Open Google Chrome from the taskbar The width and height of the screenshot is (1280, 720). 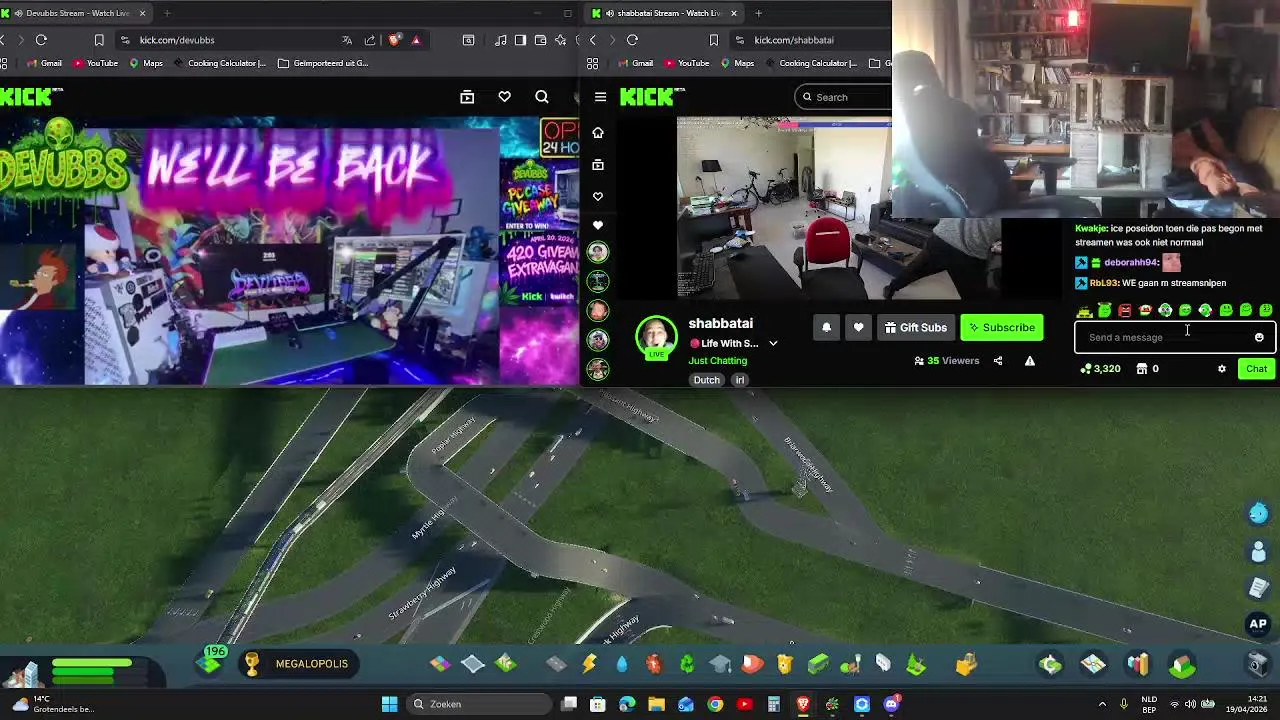(x=715, y=704)
